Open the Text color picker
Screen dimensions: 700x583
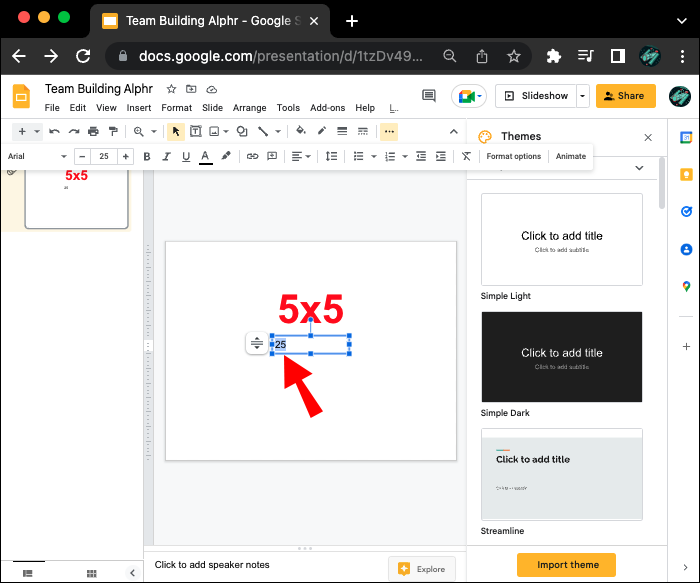pyautogui.click(x=205, y=157)
